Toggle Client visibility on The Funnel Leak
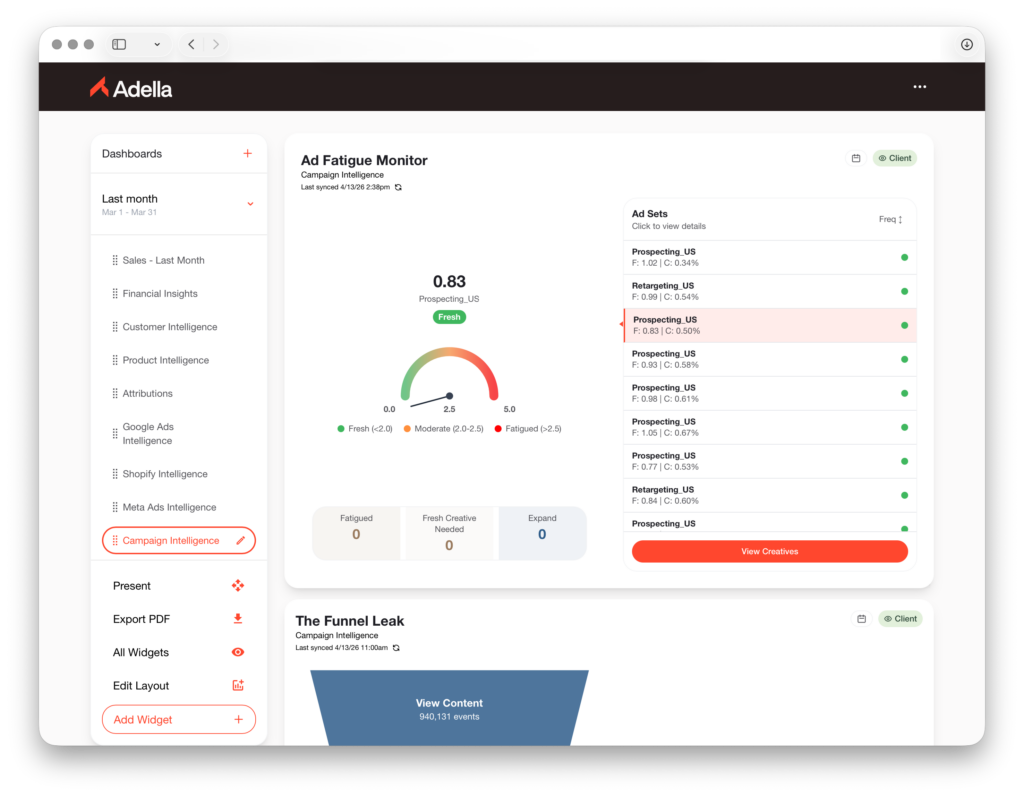This screenshot has height=797, width=1024. tap(900, 619)
